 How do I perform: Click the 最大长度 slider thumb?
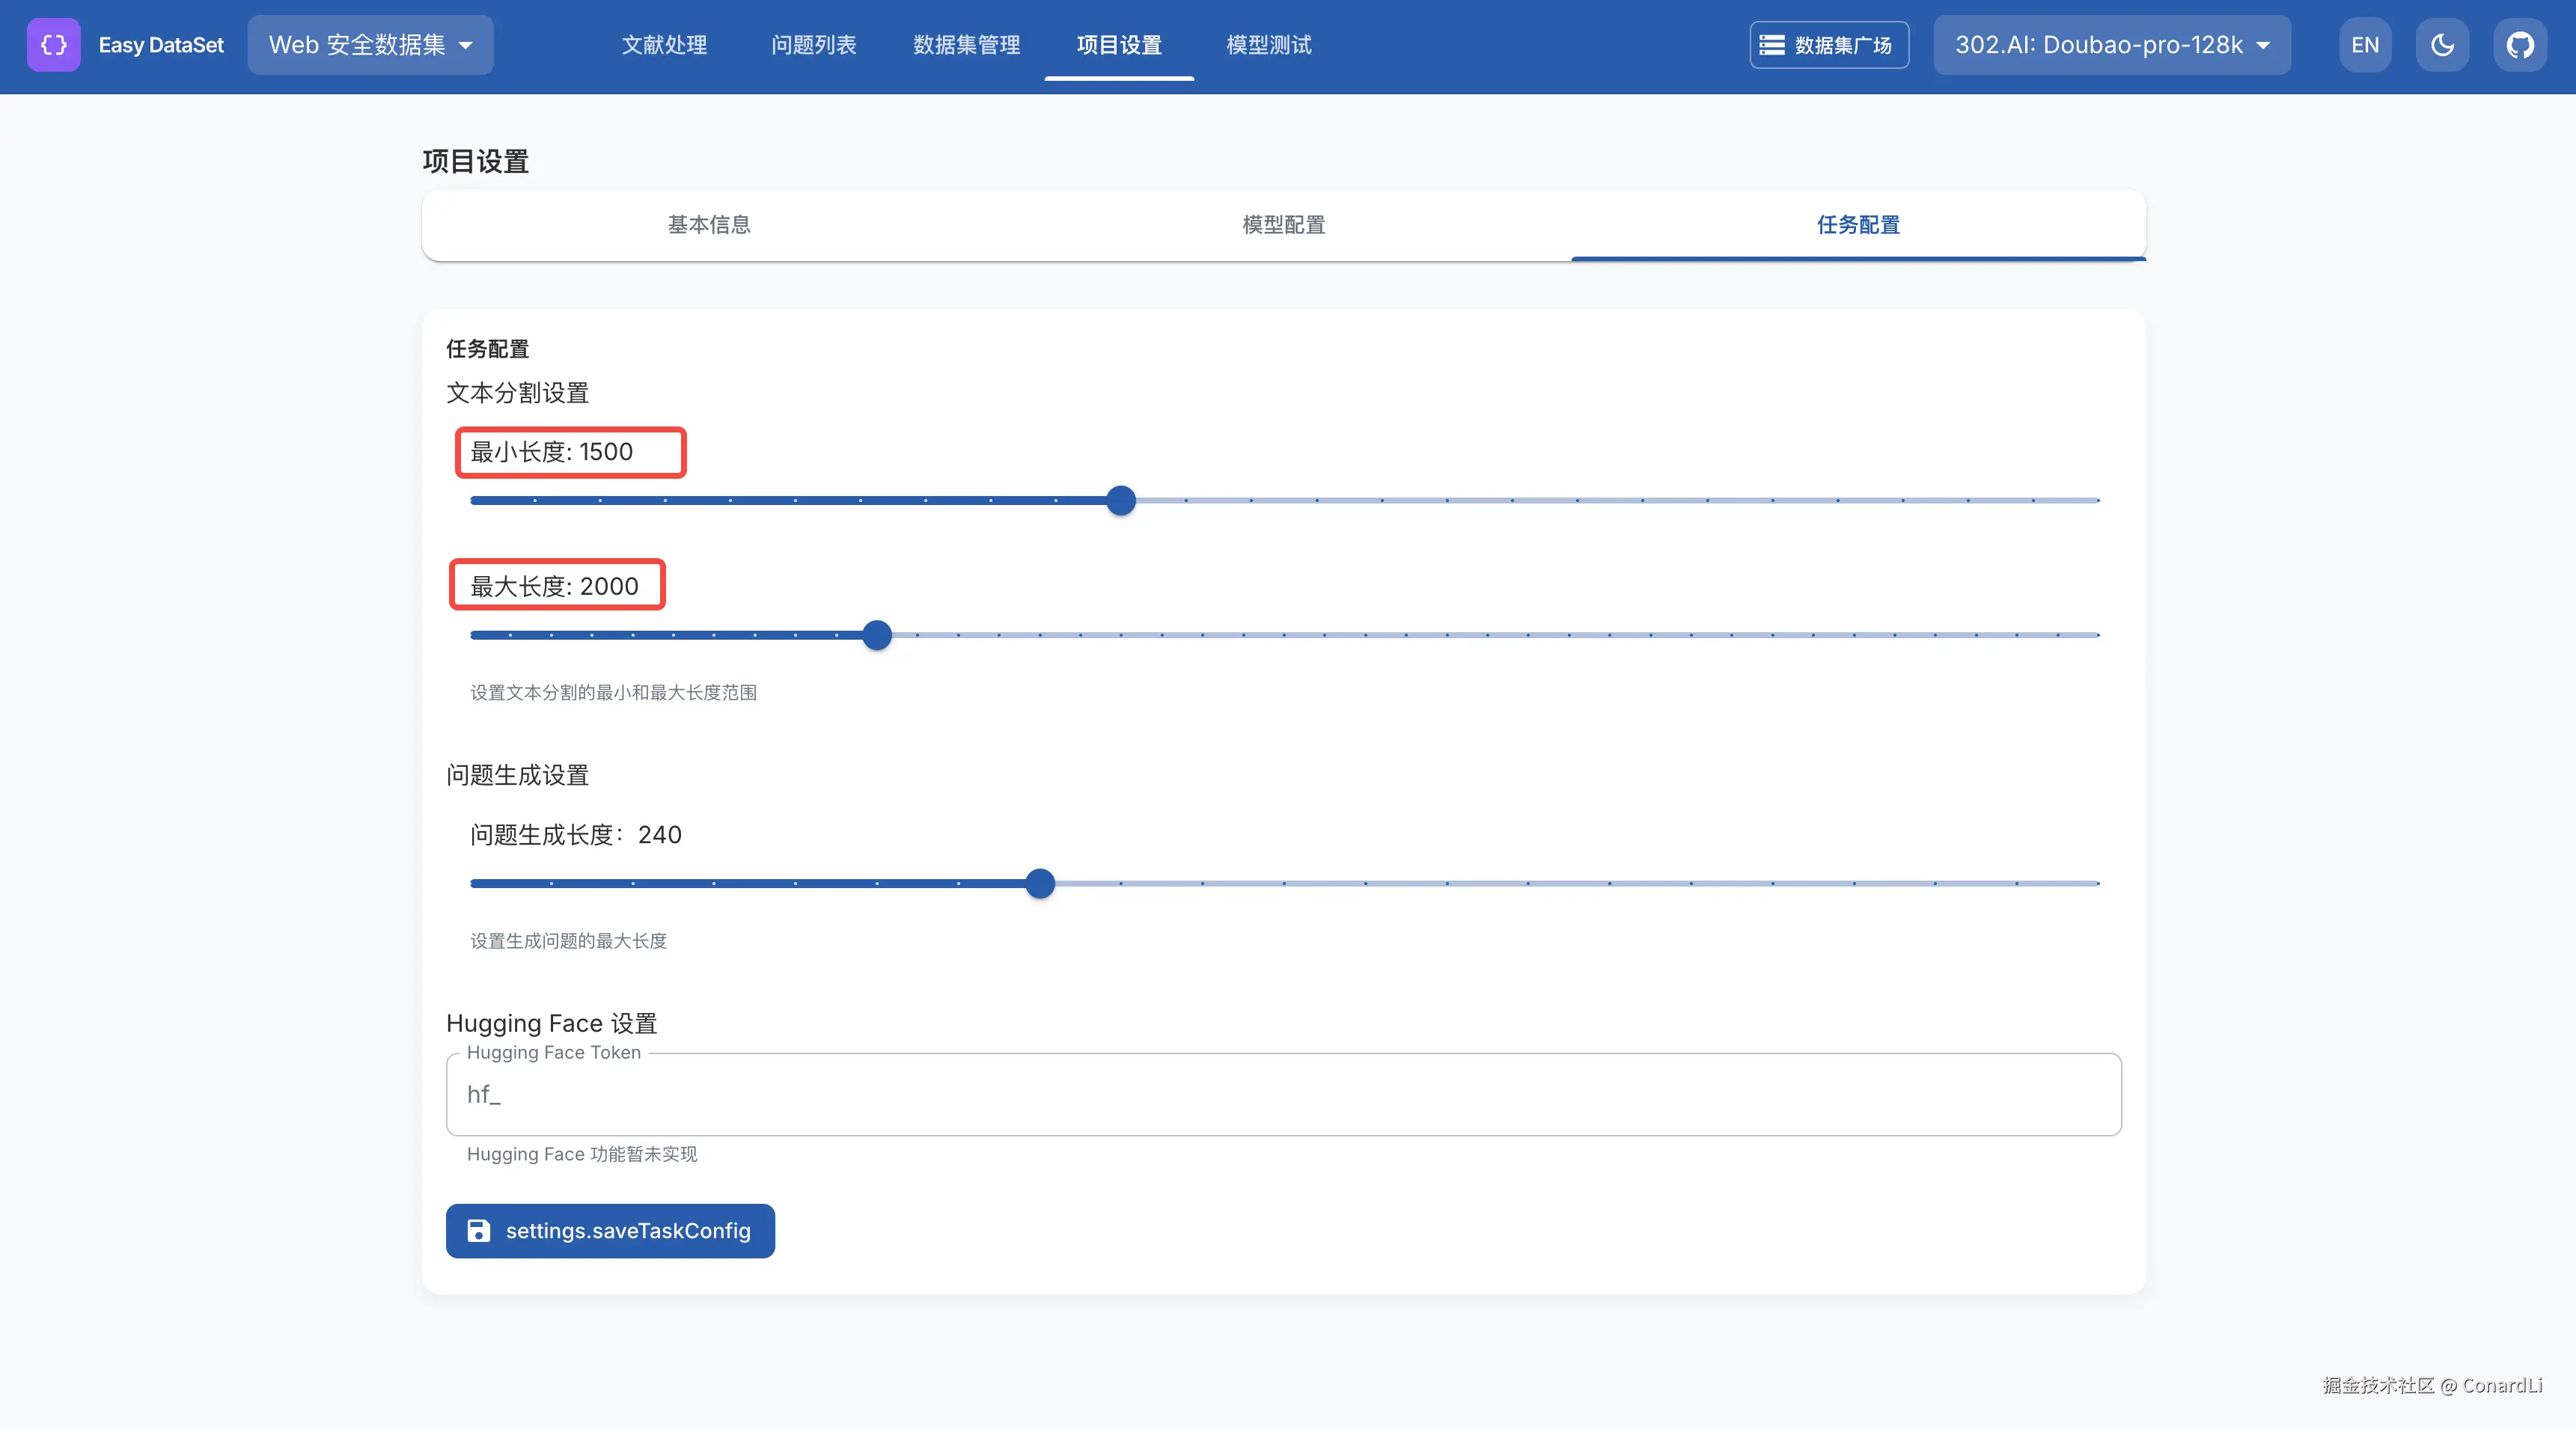pyautogui.click(x=877, y=635)
